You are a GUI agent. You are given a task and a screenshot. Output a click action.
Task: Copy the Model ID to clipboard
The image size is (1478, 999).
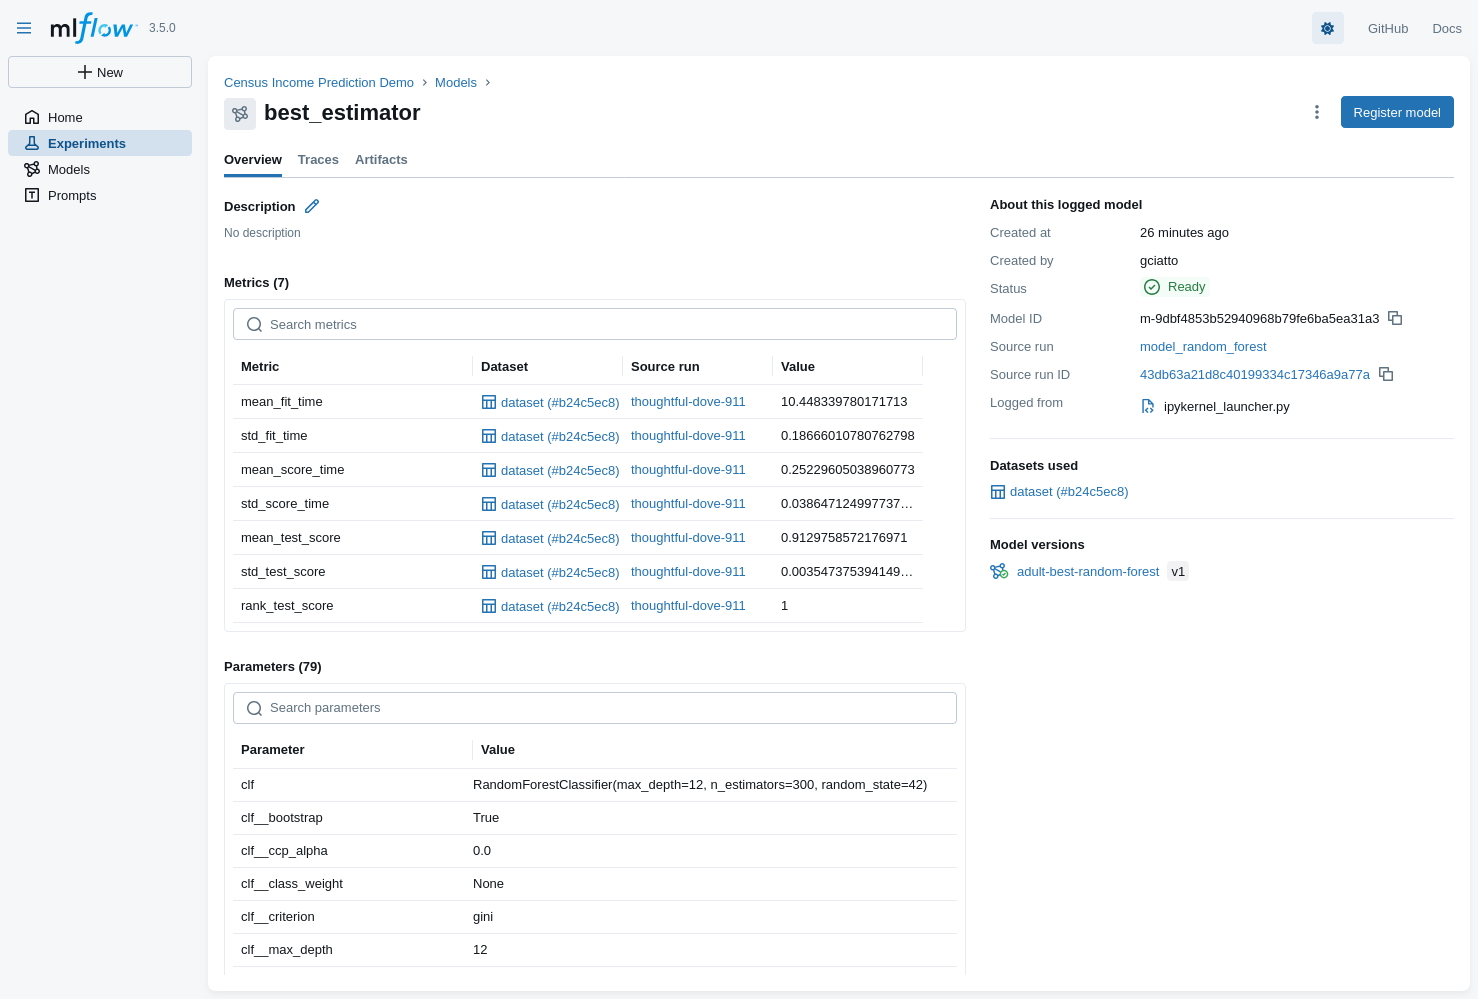pyautogui.click(x=1395, y=318)
